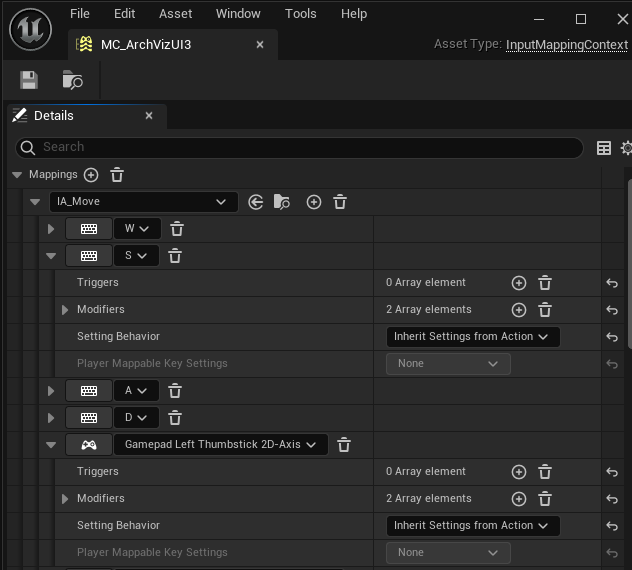
Task: Open the A key dropdown
Action: (x=136, y=391)
